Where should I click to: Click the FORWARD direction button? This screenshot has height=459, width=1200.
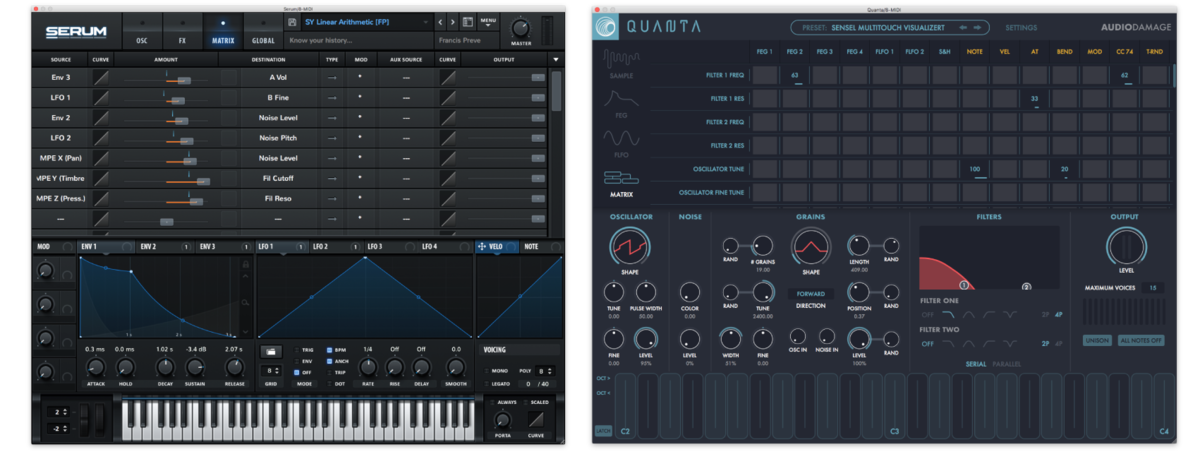(810, 294)
